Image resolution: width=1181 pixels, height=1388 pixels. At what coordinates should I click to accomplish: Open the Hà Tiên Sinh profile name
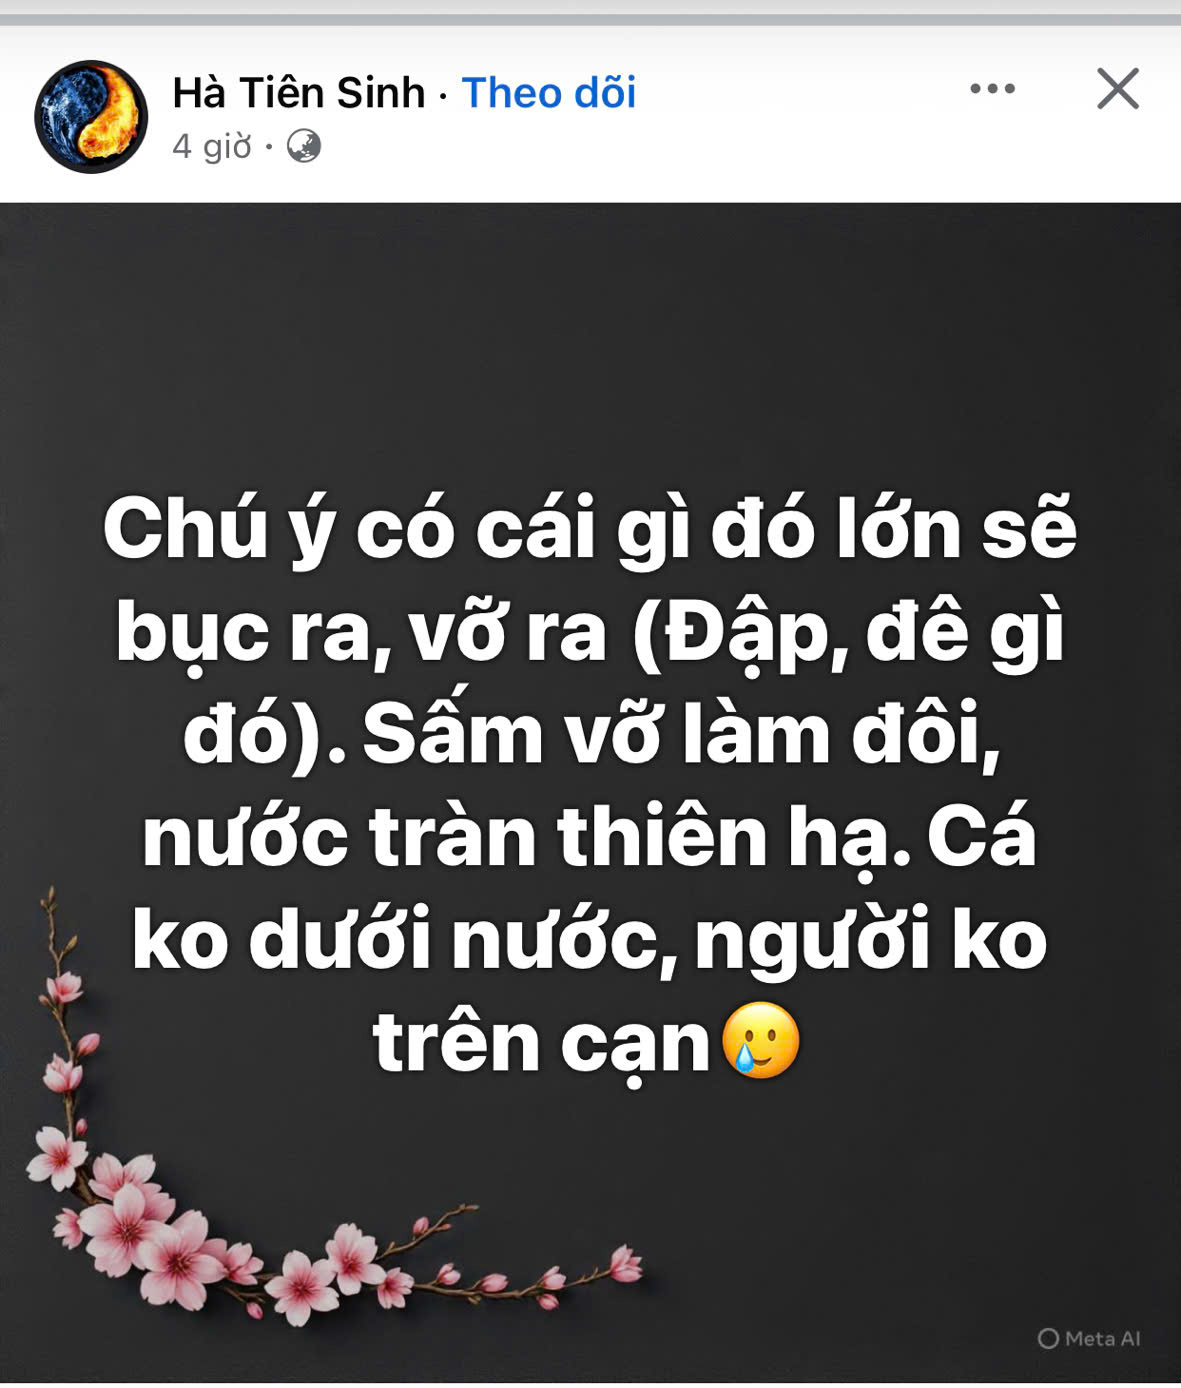[x=299, y=92]
